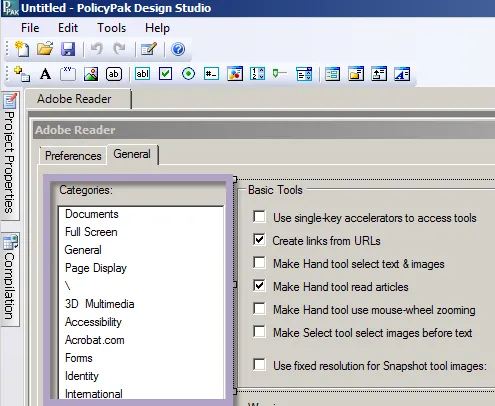Enable fixed resolution for Snapshot tool images

(x=259, y=365)
